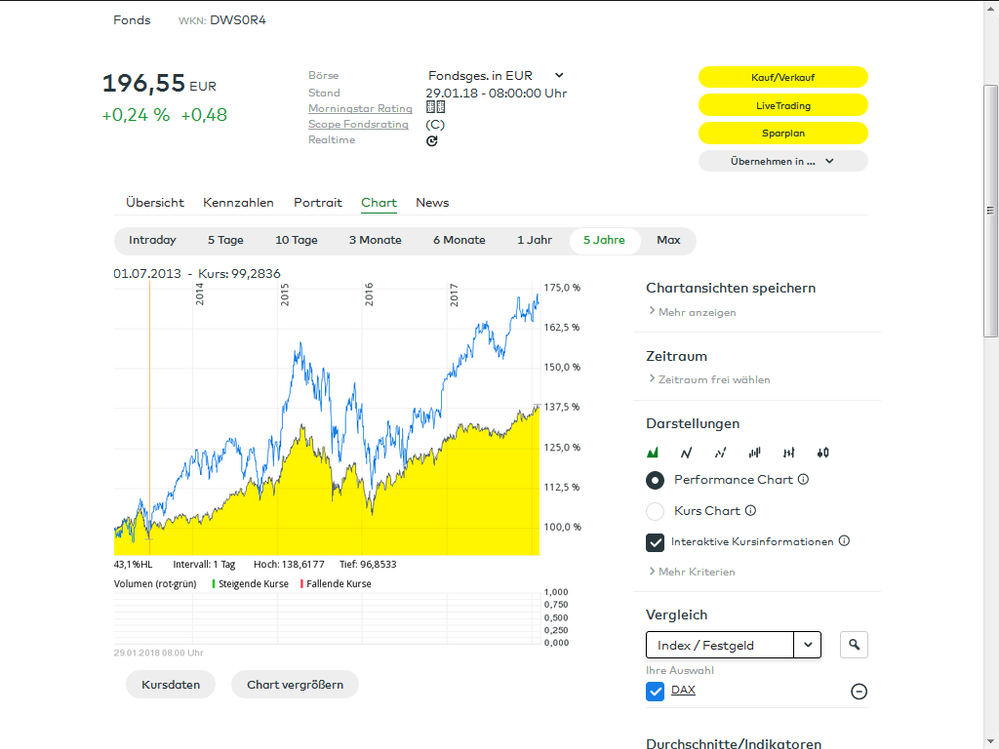
Task: Select the line chart display icon
Action: (687, 452)
